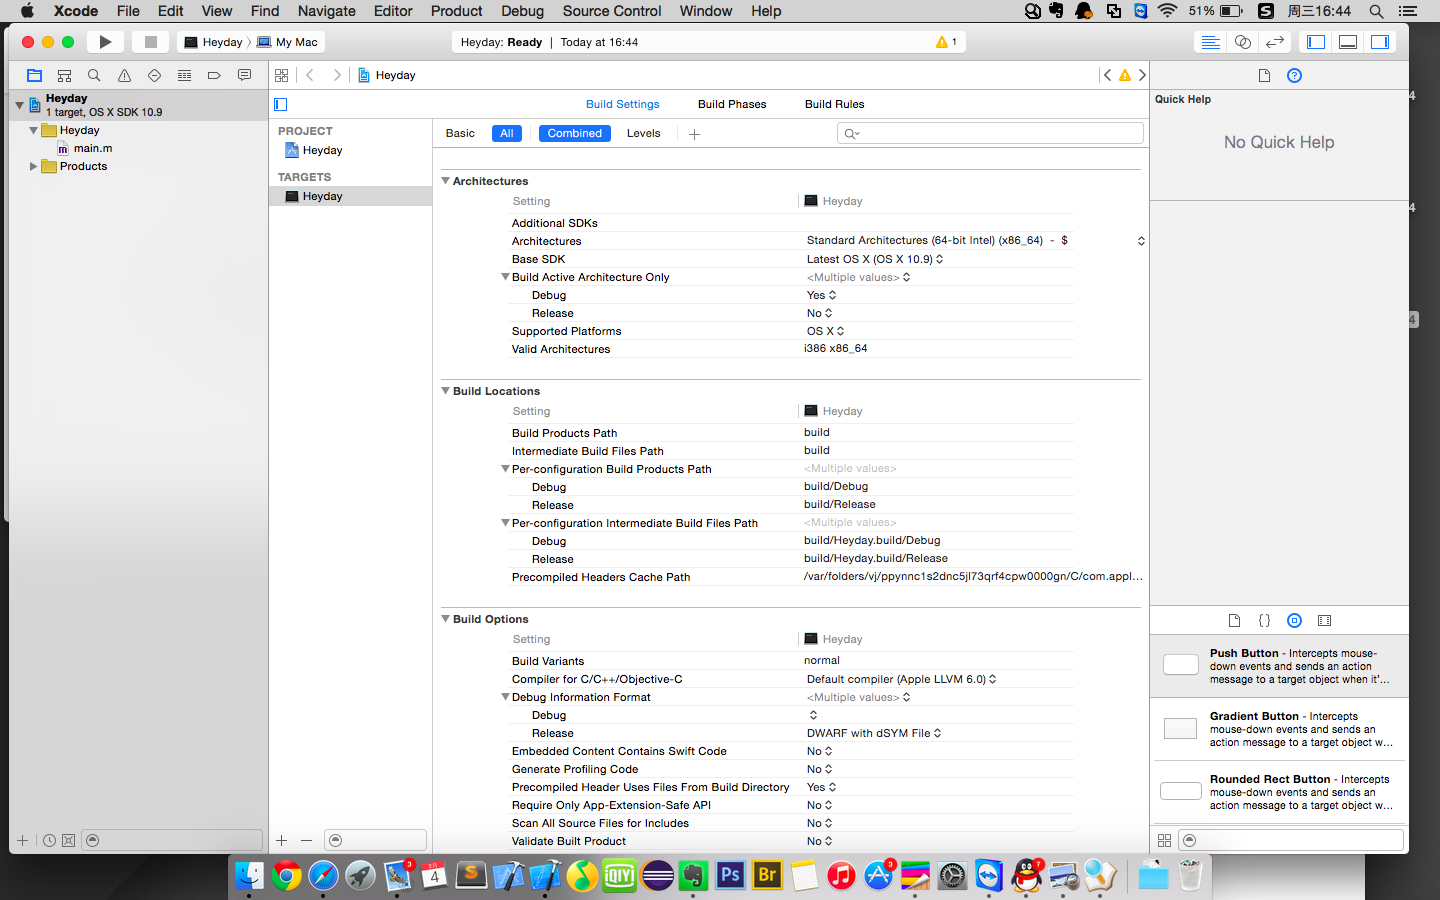1440x900 pixels.
Task: Toggle the Debug area visibility
Action: (1348, 42)
